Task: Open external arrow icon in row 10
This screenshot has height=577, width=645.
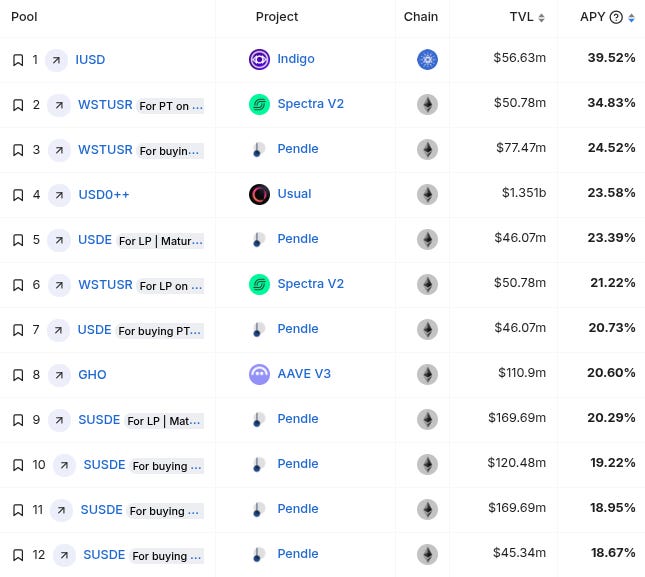Action: coord(64,466)
